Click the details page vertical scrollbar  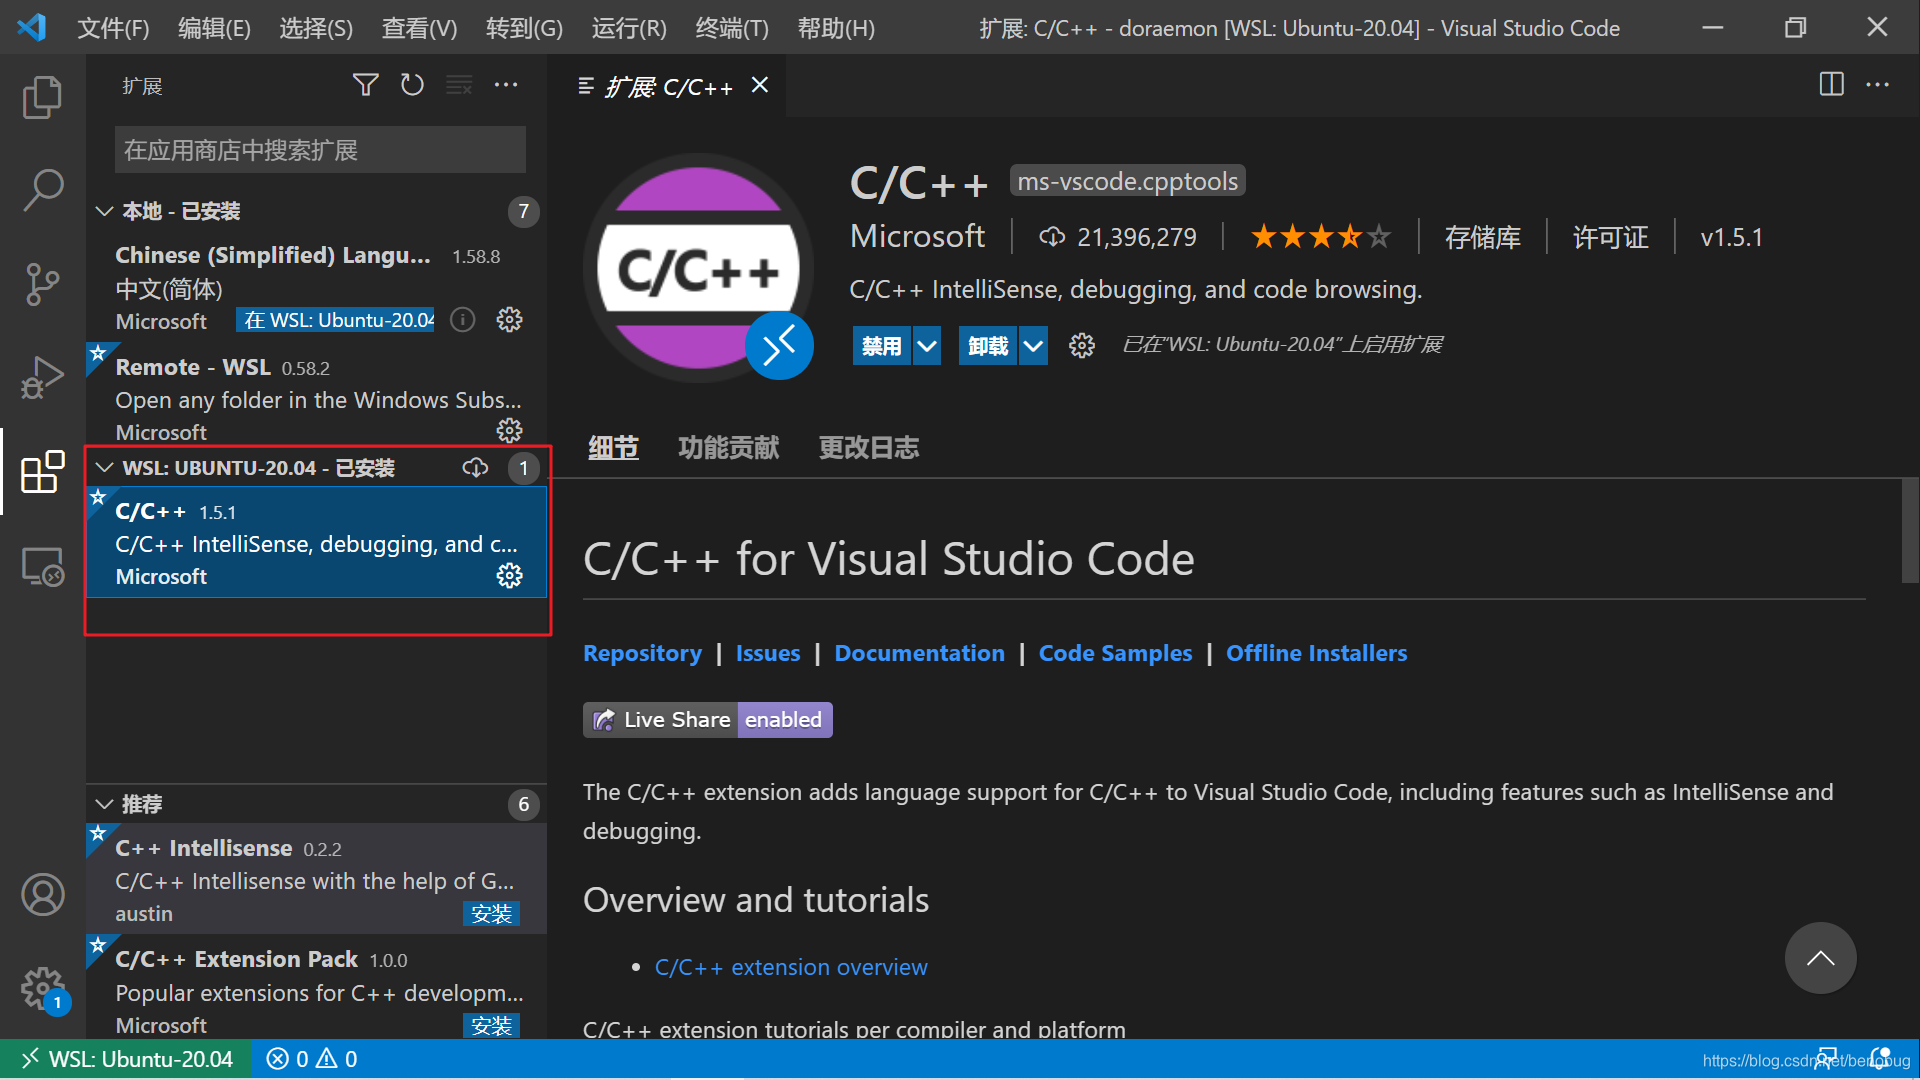pos(1909,532)
